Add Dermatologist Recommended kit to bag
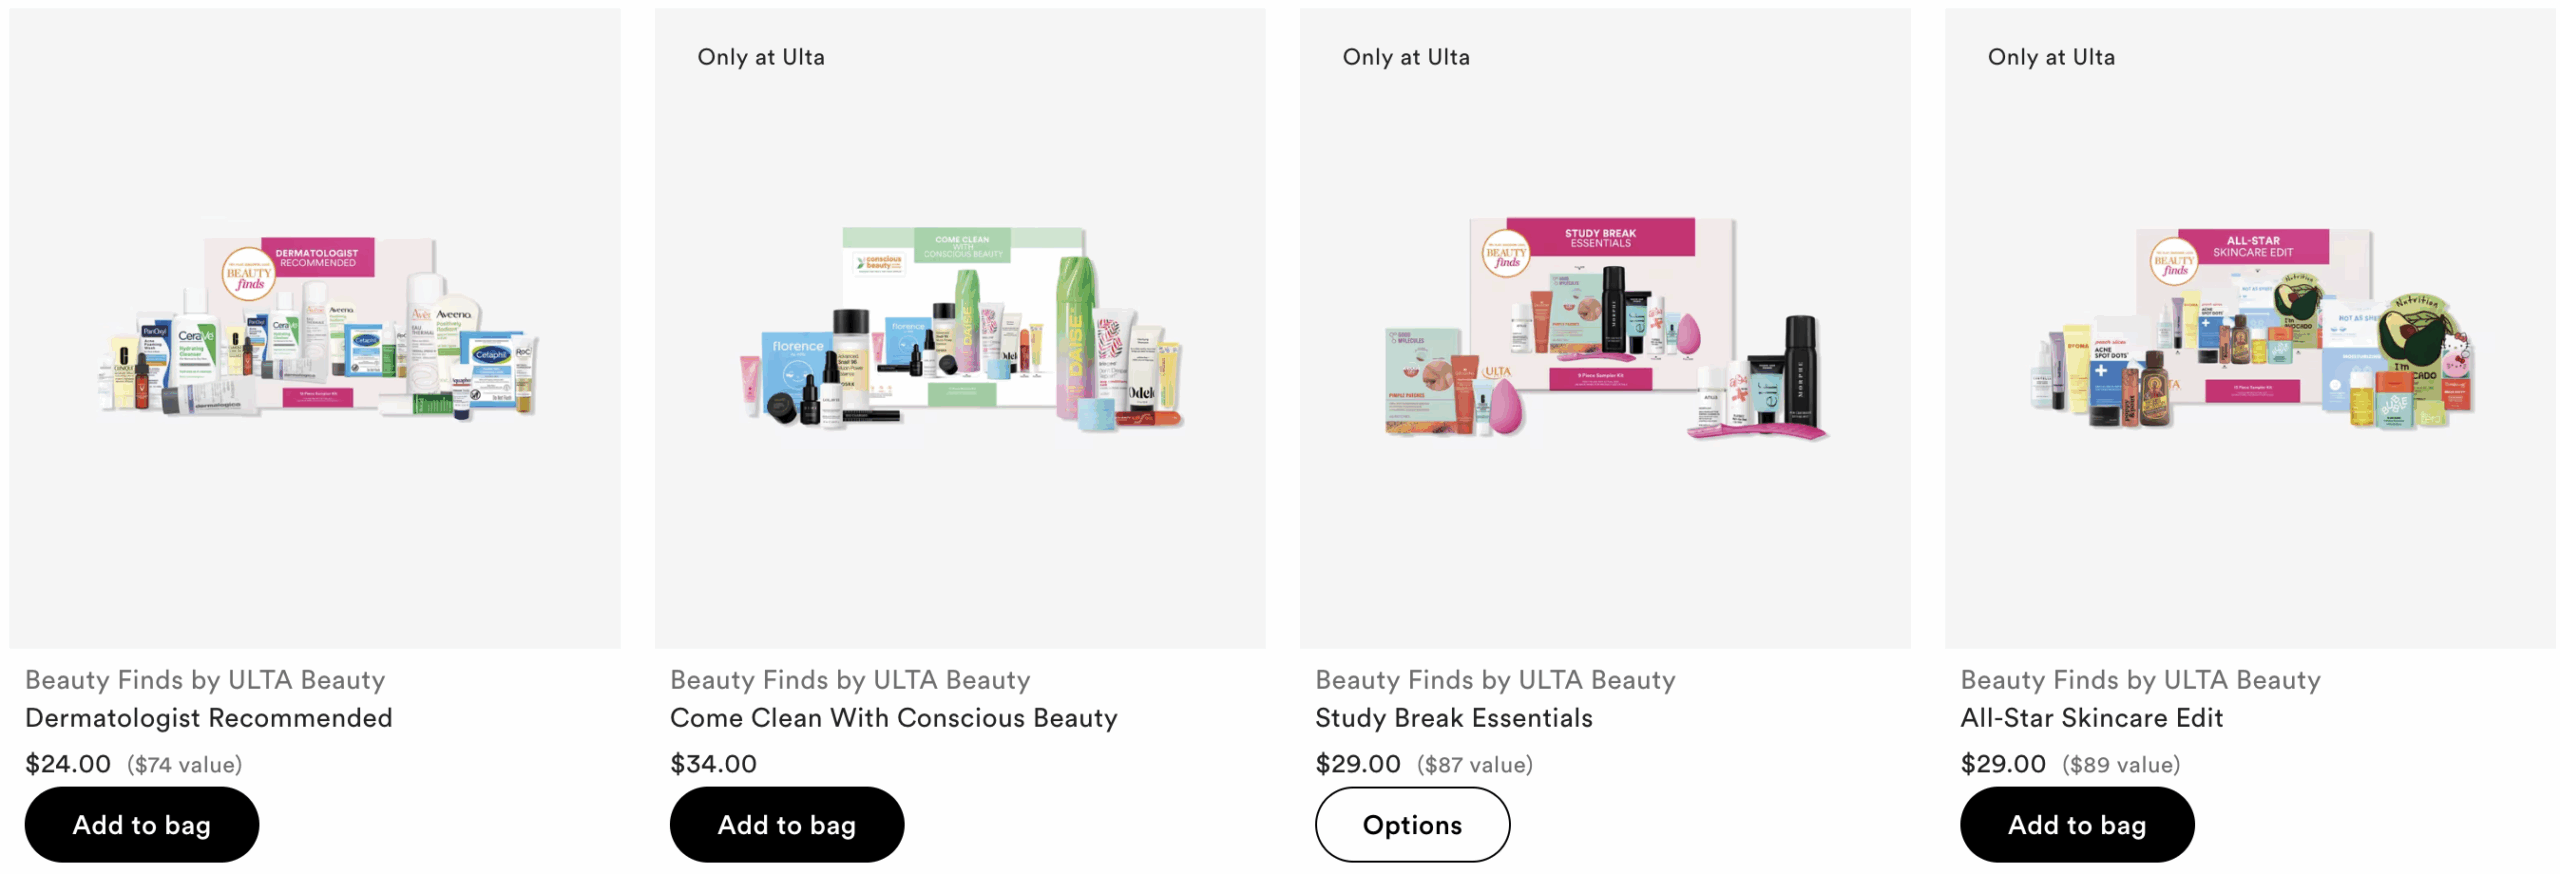 point(142,824)
